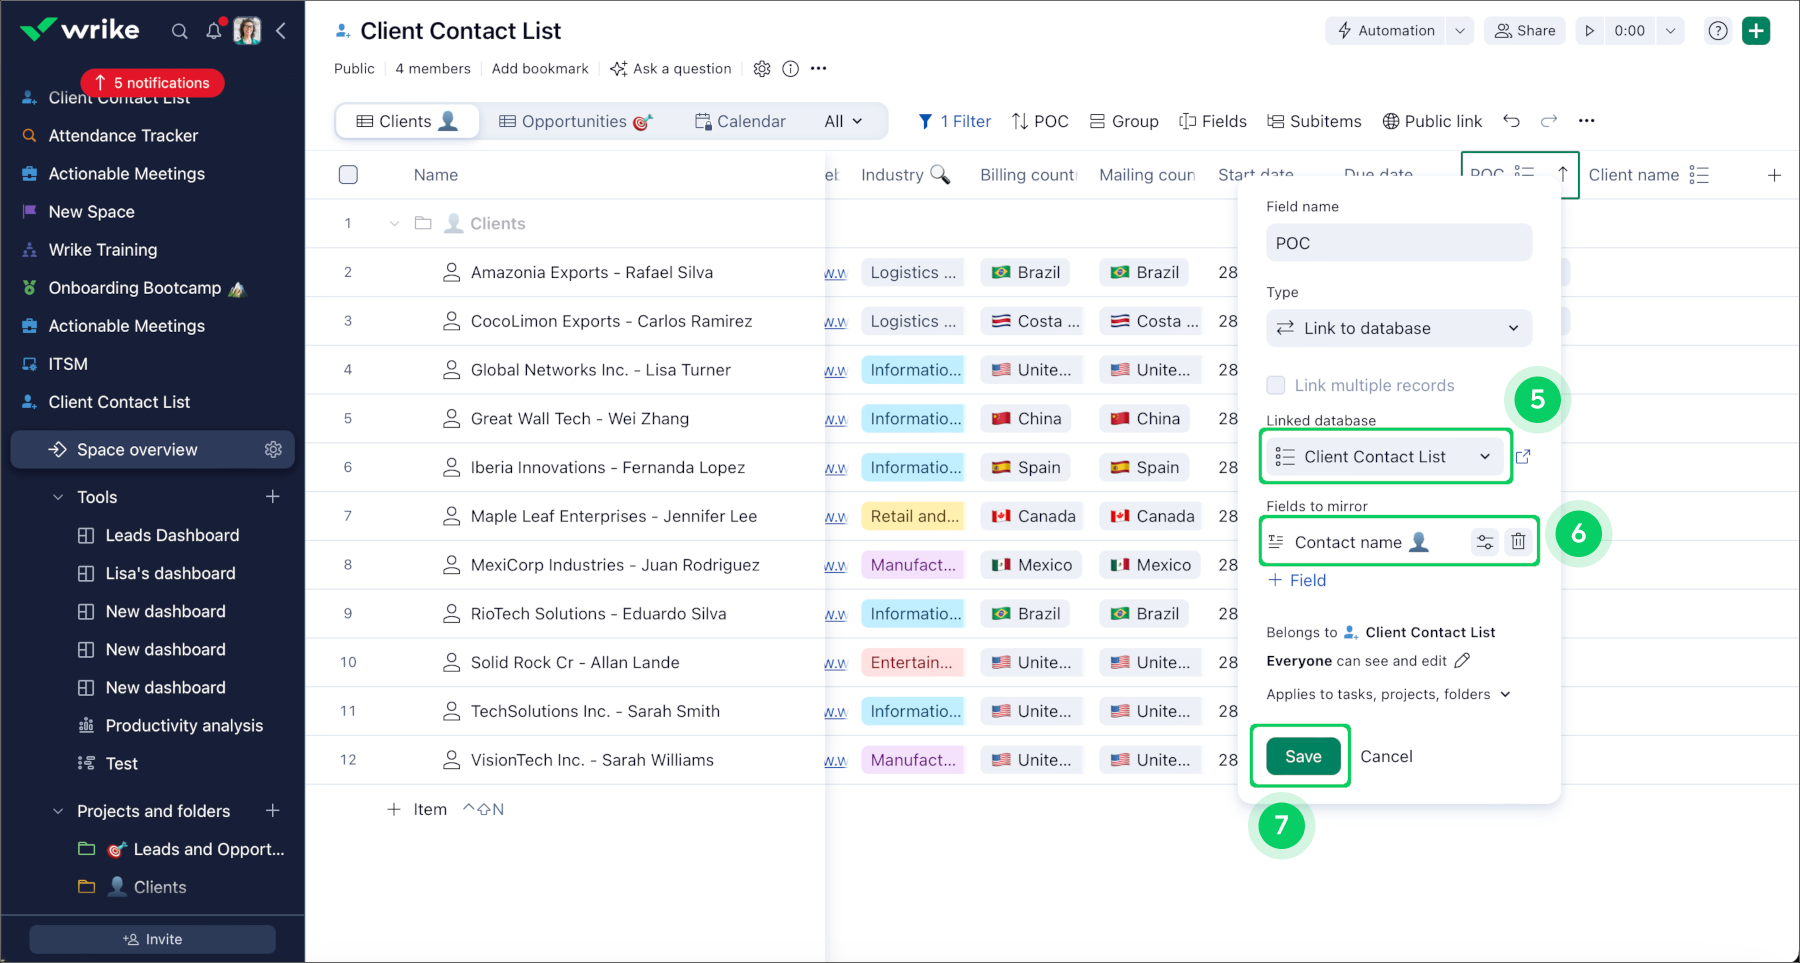
Task: Save the POC field settings
Action: (x=1300, y=756)
